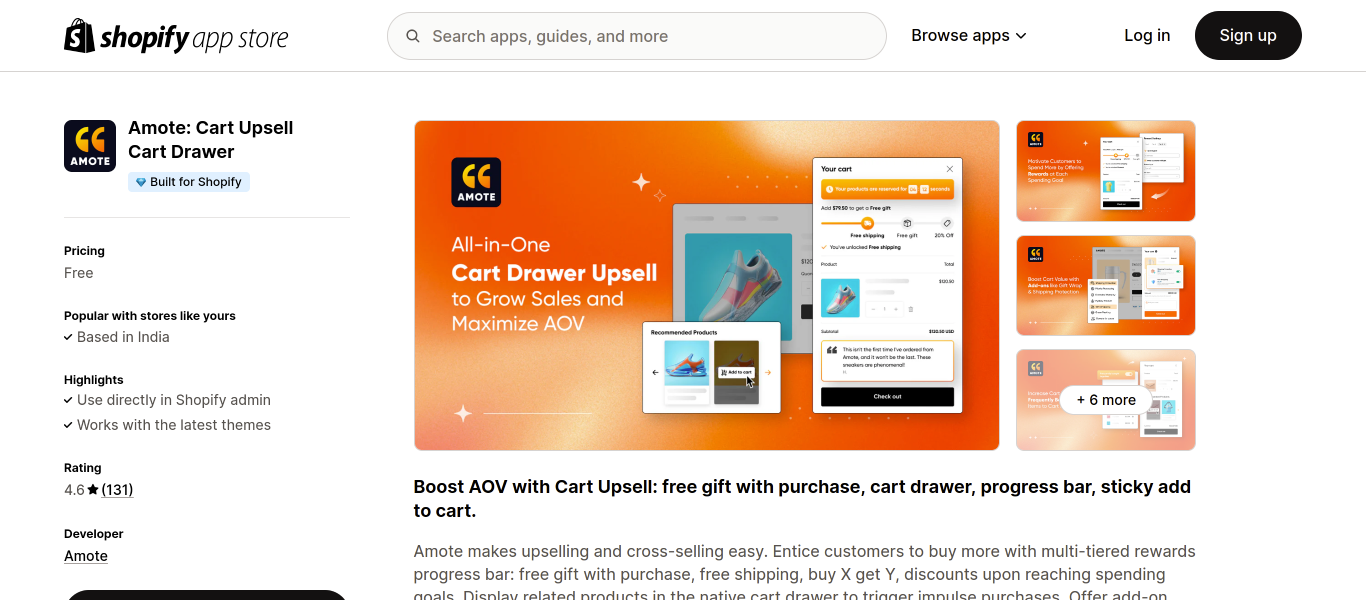Screen dimensions: 1366x600
Task: Click the Amote app icon in sidebar
Action: click(90, 146)
